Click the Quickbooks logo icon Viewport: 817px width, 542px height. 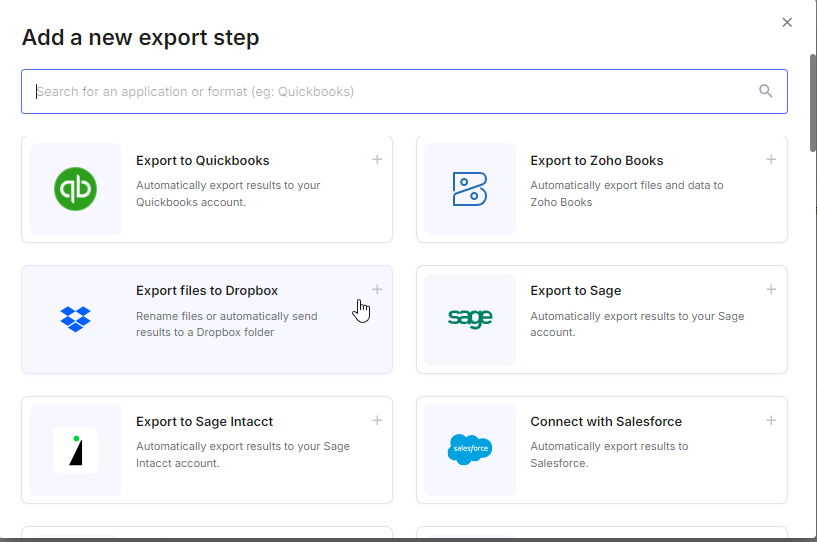click(76, 189)
